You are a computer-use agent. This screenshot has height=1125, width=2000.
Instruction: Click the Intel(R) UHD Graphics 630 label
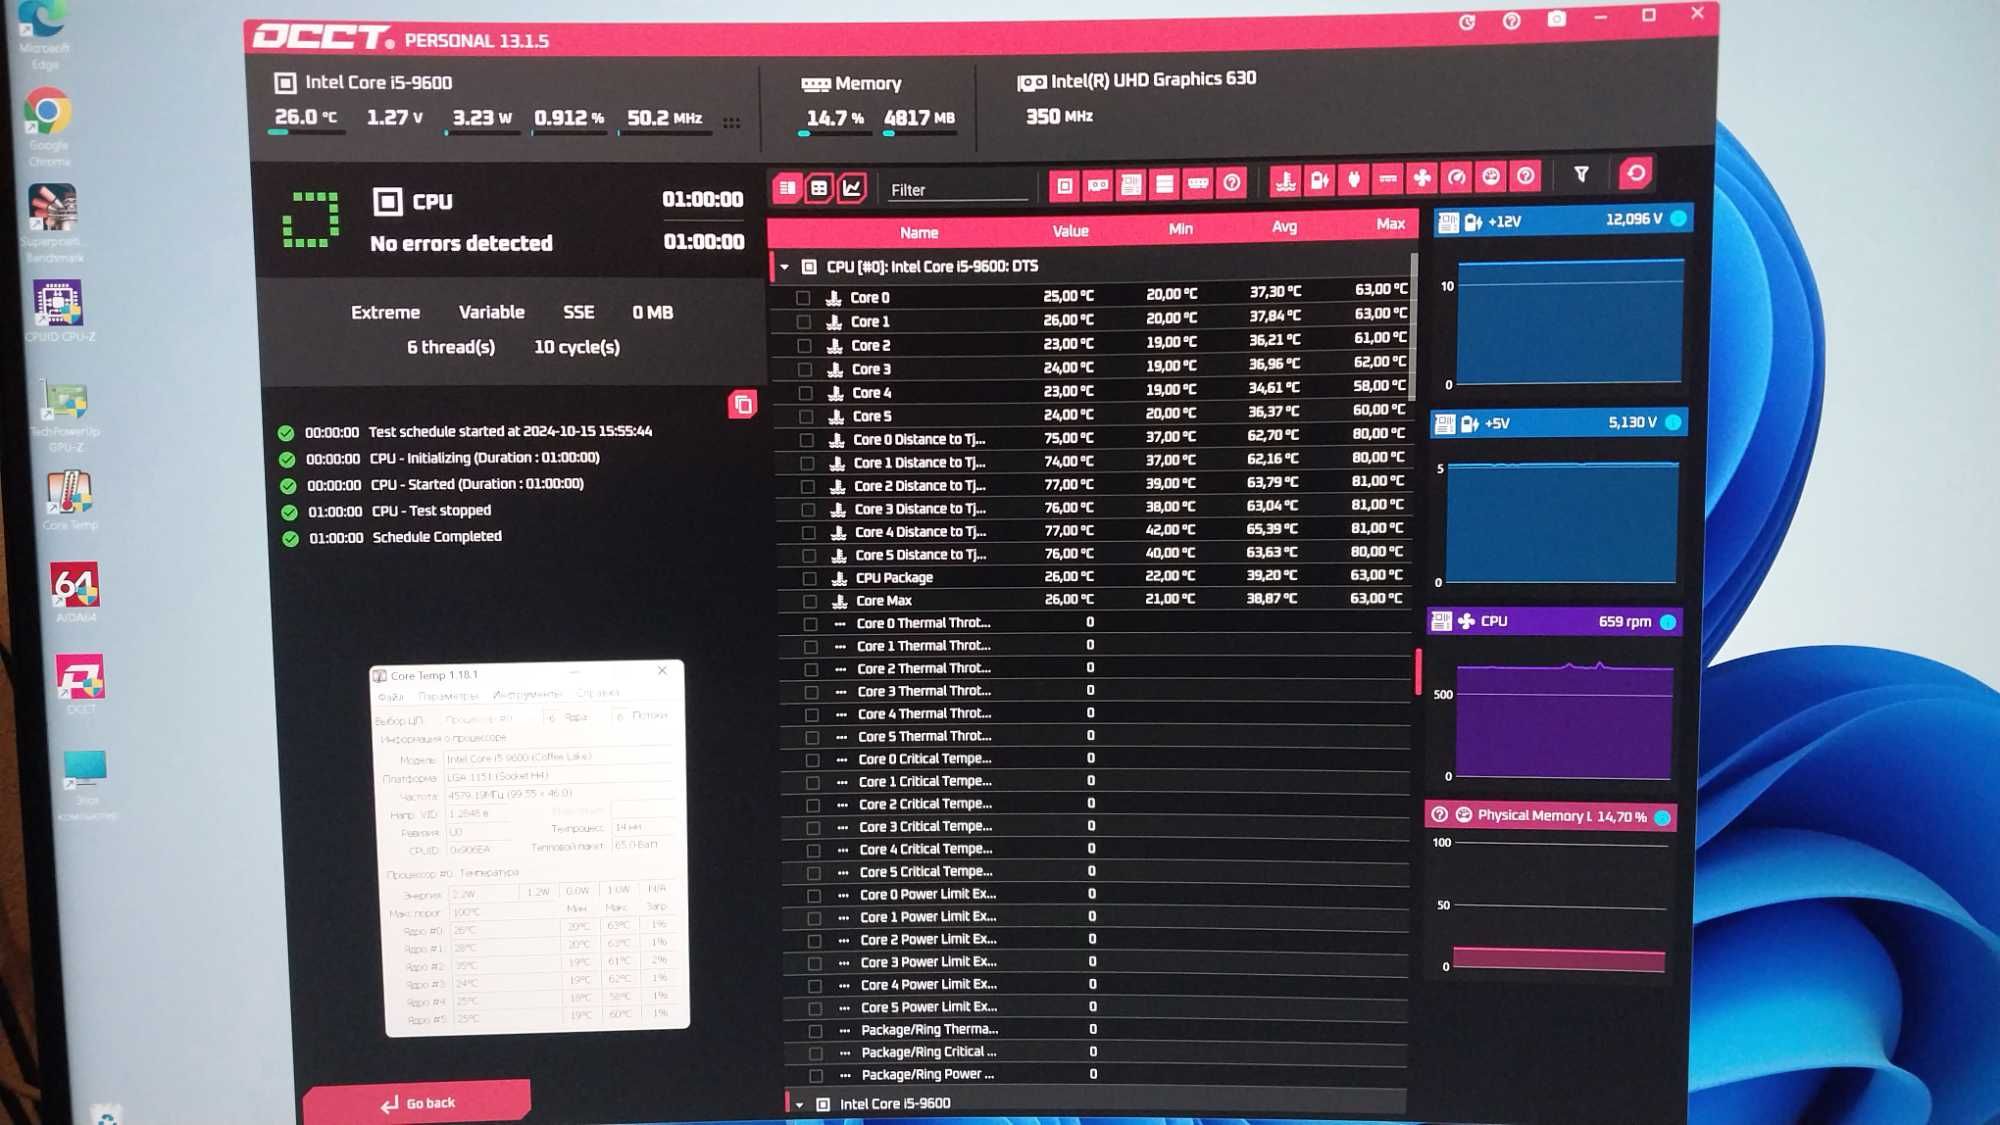1153,80
